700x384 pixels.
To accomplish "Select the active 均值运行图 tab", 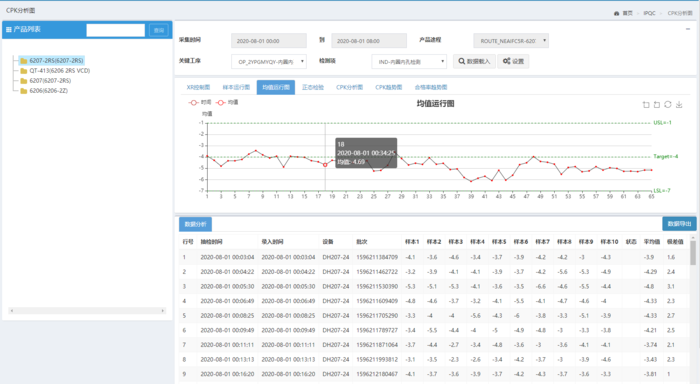I will pos(275,88).
